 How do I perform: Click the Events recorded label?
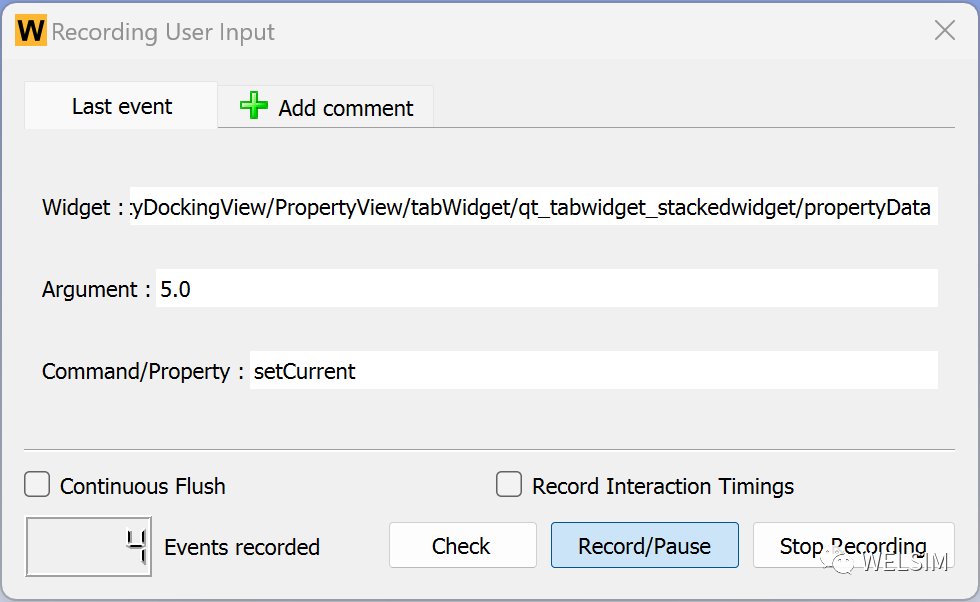tap(242, 547)
